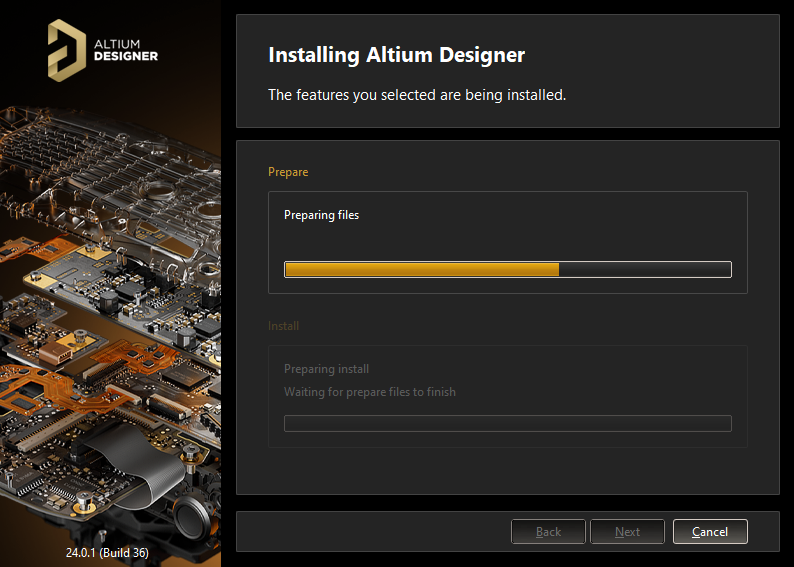The height and width of the screenshot is (567, 794).
Task: Click "Waiting for prepare files to finish" message
Action: pos(369,392)
